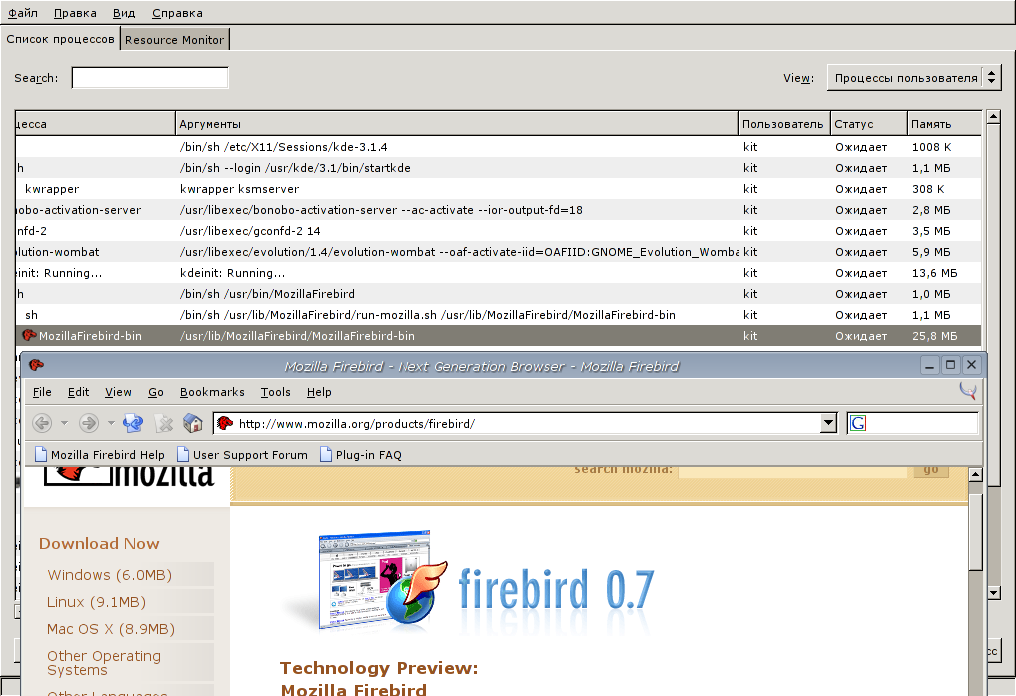Screen dimensions: 1016x696
Task: Click the Mac OS X (8.9MB) link
Action: [110, 629]
